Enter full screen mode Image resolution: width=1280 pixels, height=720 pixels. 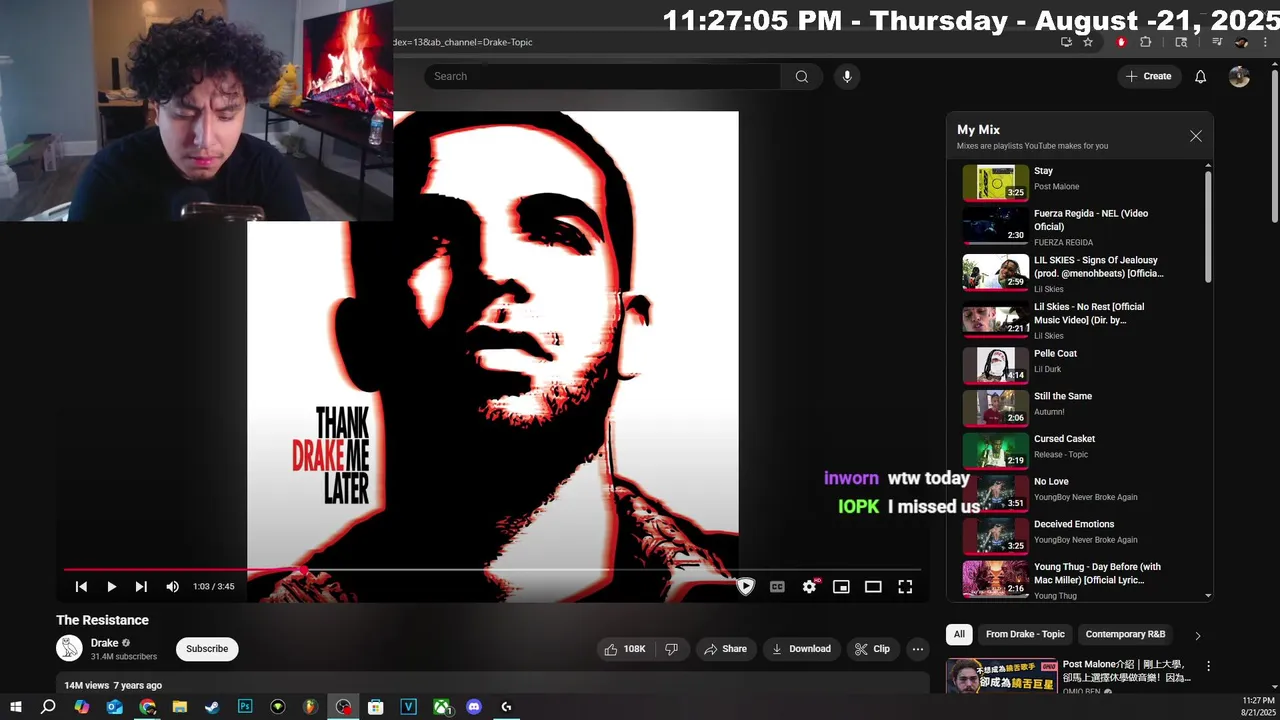tap(905, 587)
